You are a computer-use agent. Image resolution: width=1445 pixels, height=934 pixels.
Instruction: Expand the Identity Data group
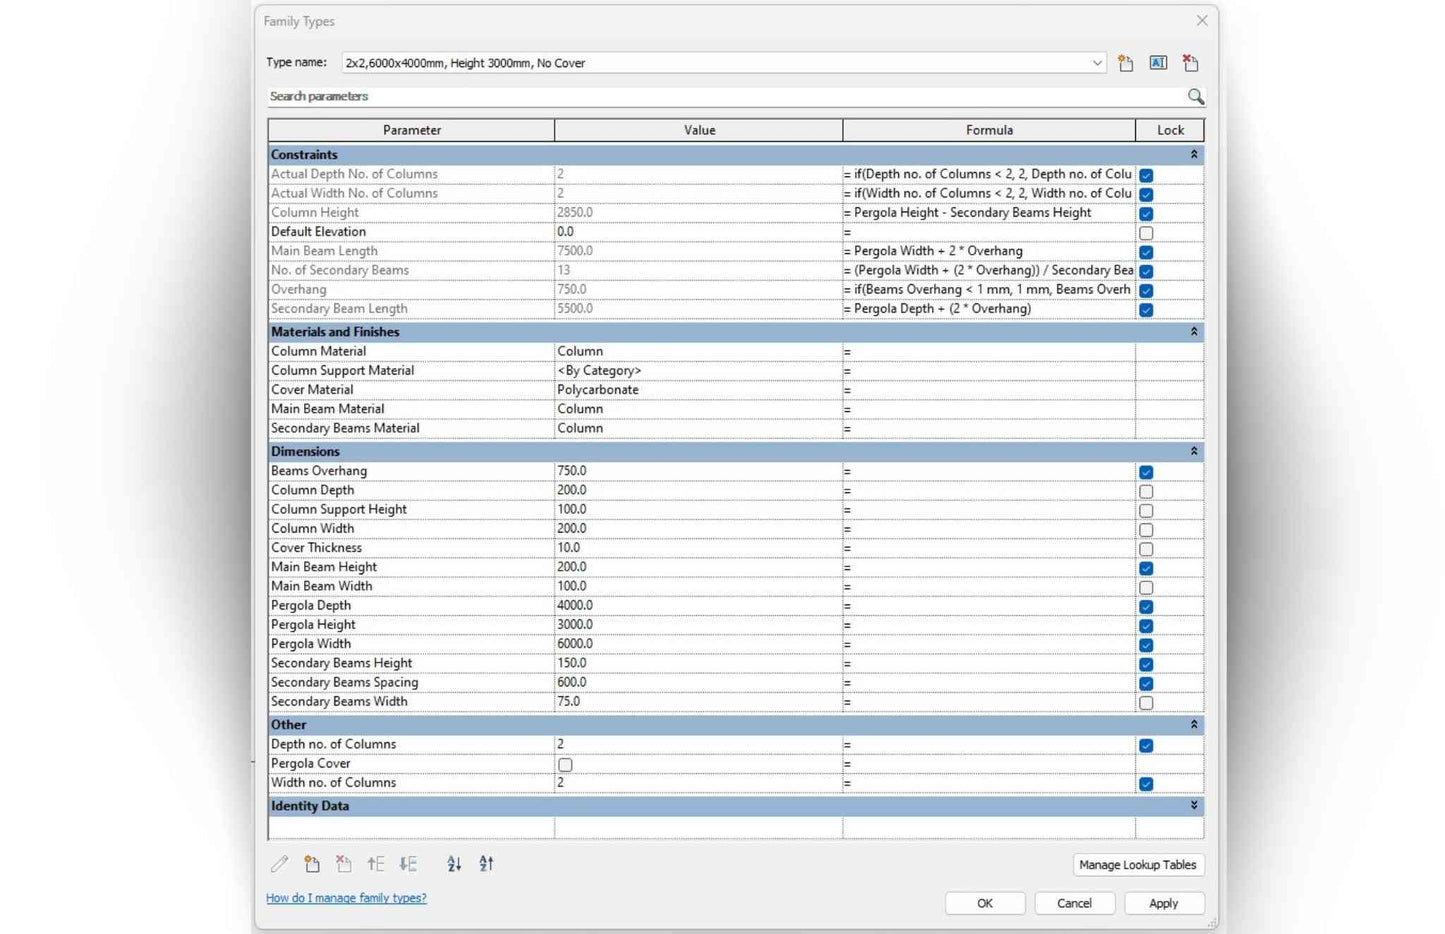click(1193, 806)
